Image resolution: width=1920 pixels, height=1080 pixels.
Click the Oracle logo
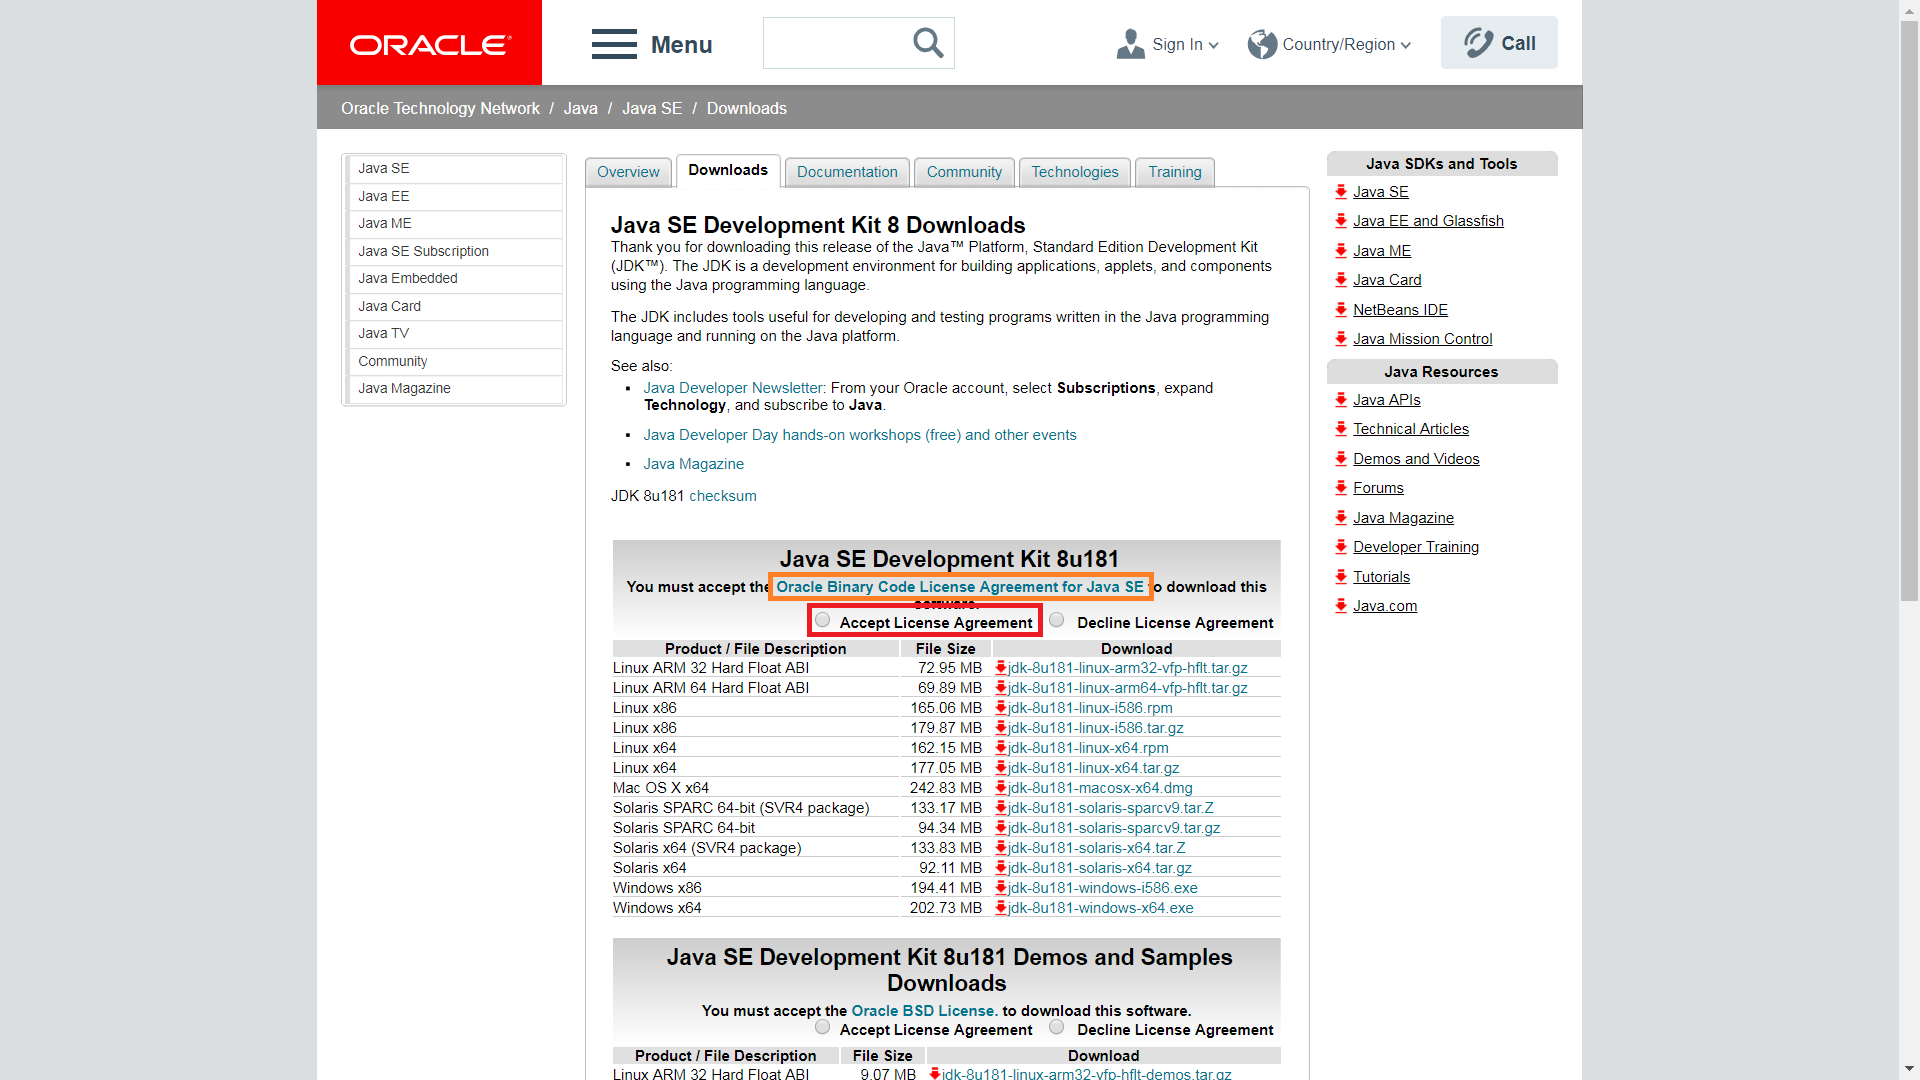pos(430,44)
